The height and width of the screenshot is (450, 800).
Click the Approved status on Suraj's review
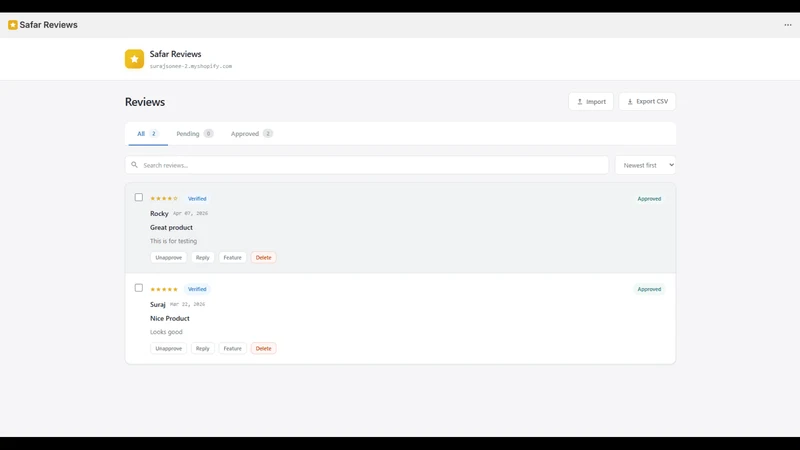point(649,289)
